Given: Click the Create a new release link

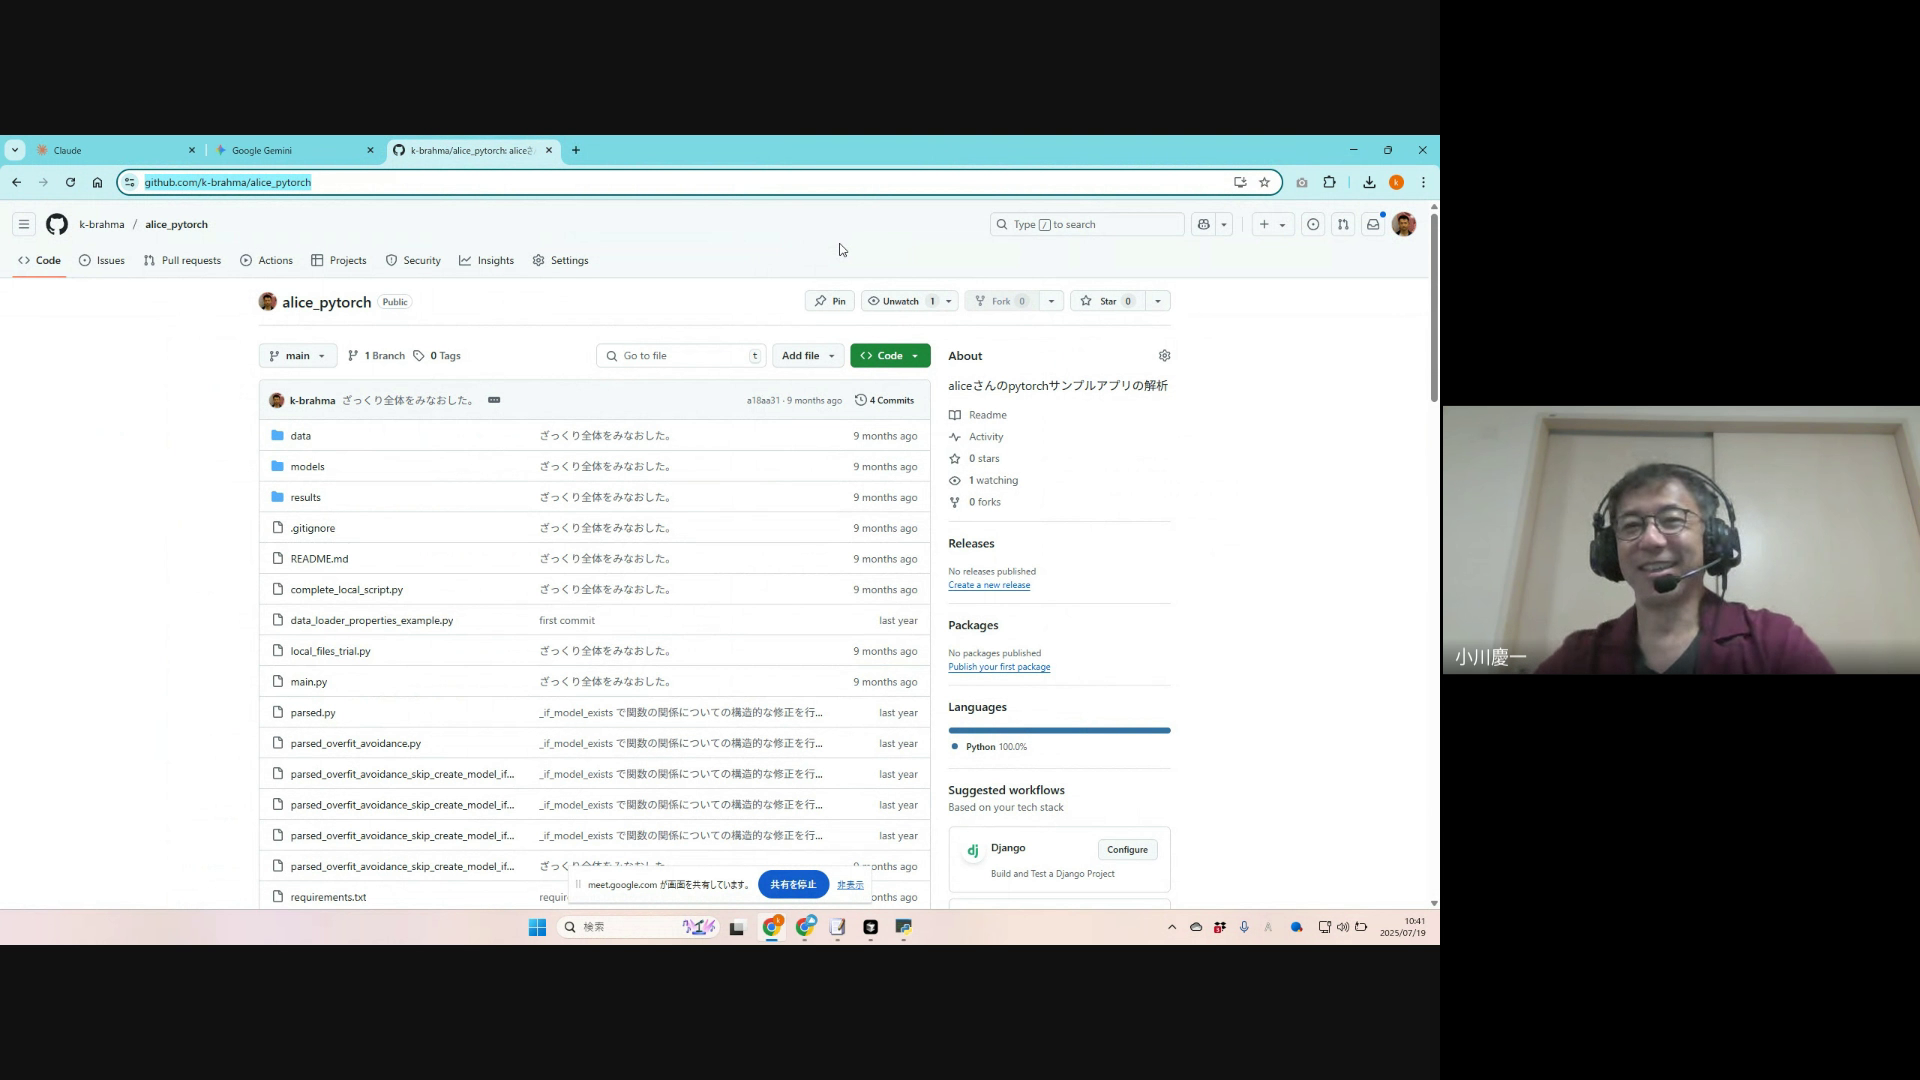Looking at the screenshot, I should tap(989, 585).
